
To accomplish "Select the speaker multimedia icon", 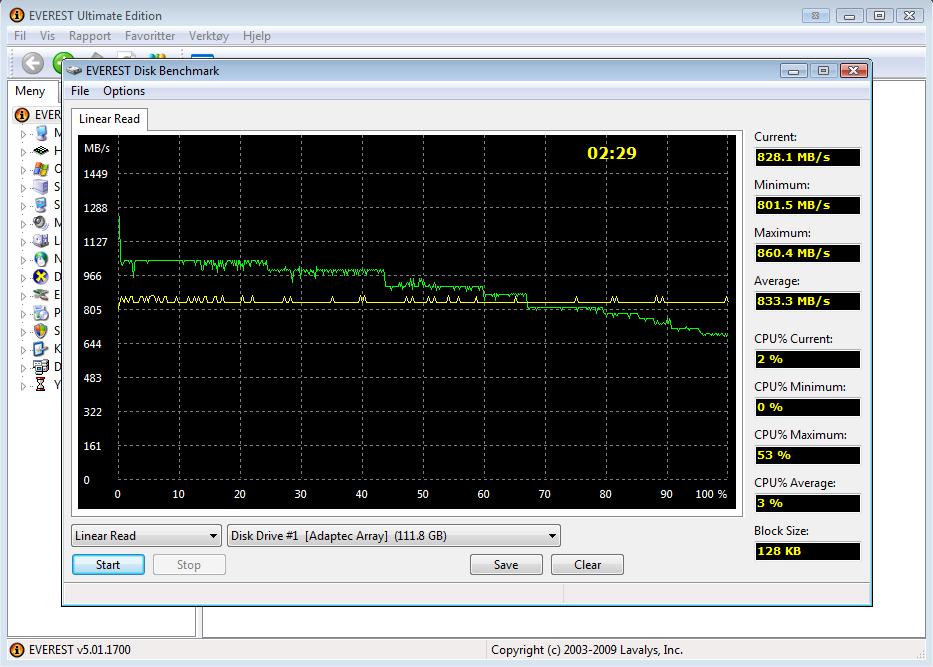I will tap(40, 223).
